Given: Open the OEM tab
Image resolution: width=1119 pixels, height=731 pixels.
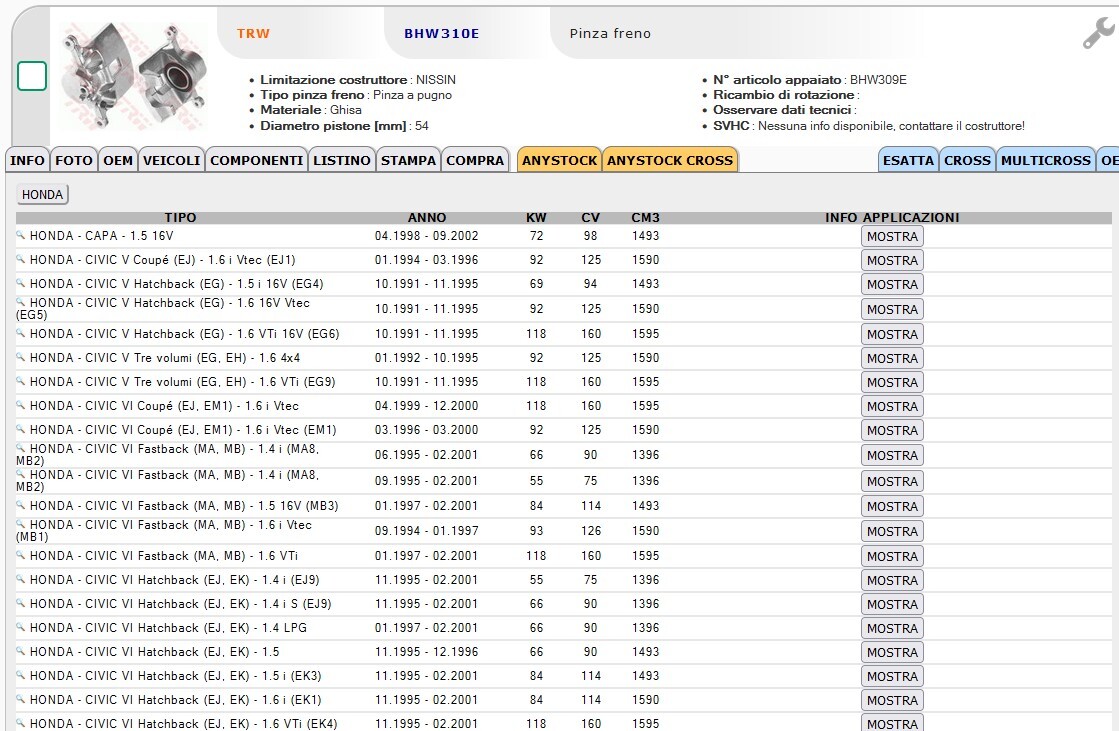Looking at the screenshot, I should (x=118, y=160).
